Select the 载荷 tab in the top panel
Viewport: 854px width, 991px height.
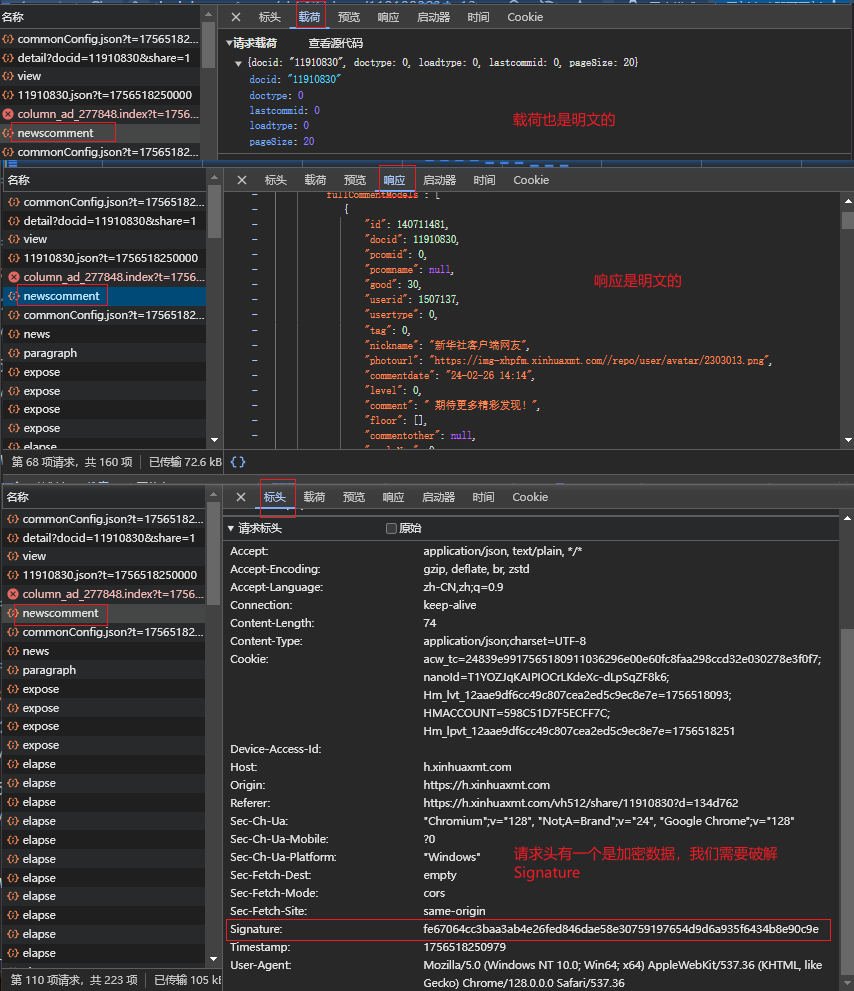[x=310, y=17]
